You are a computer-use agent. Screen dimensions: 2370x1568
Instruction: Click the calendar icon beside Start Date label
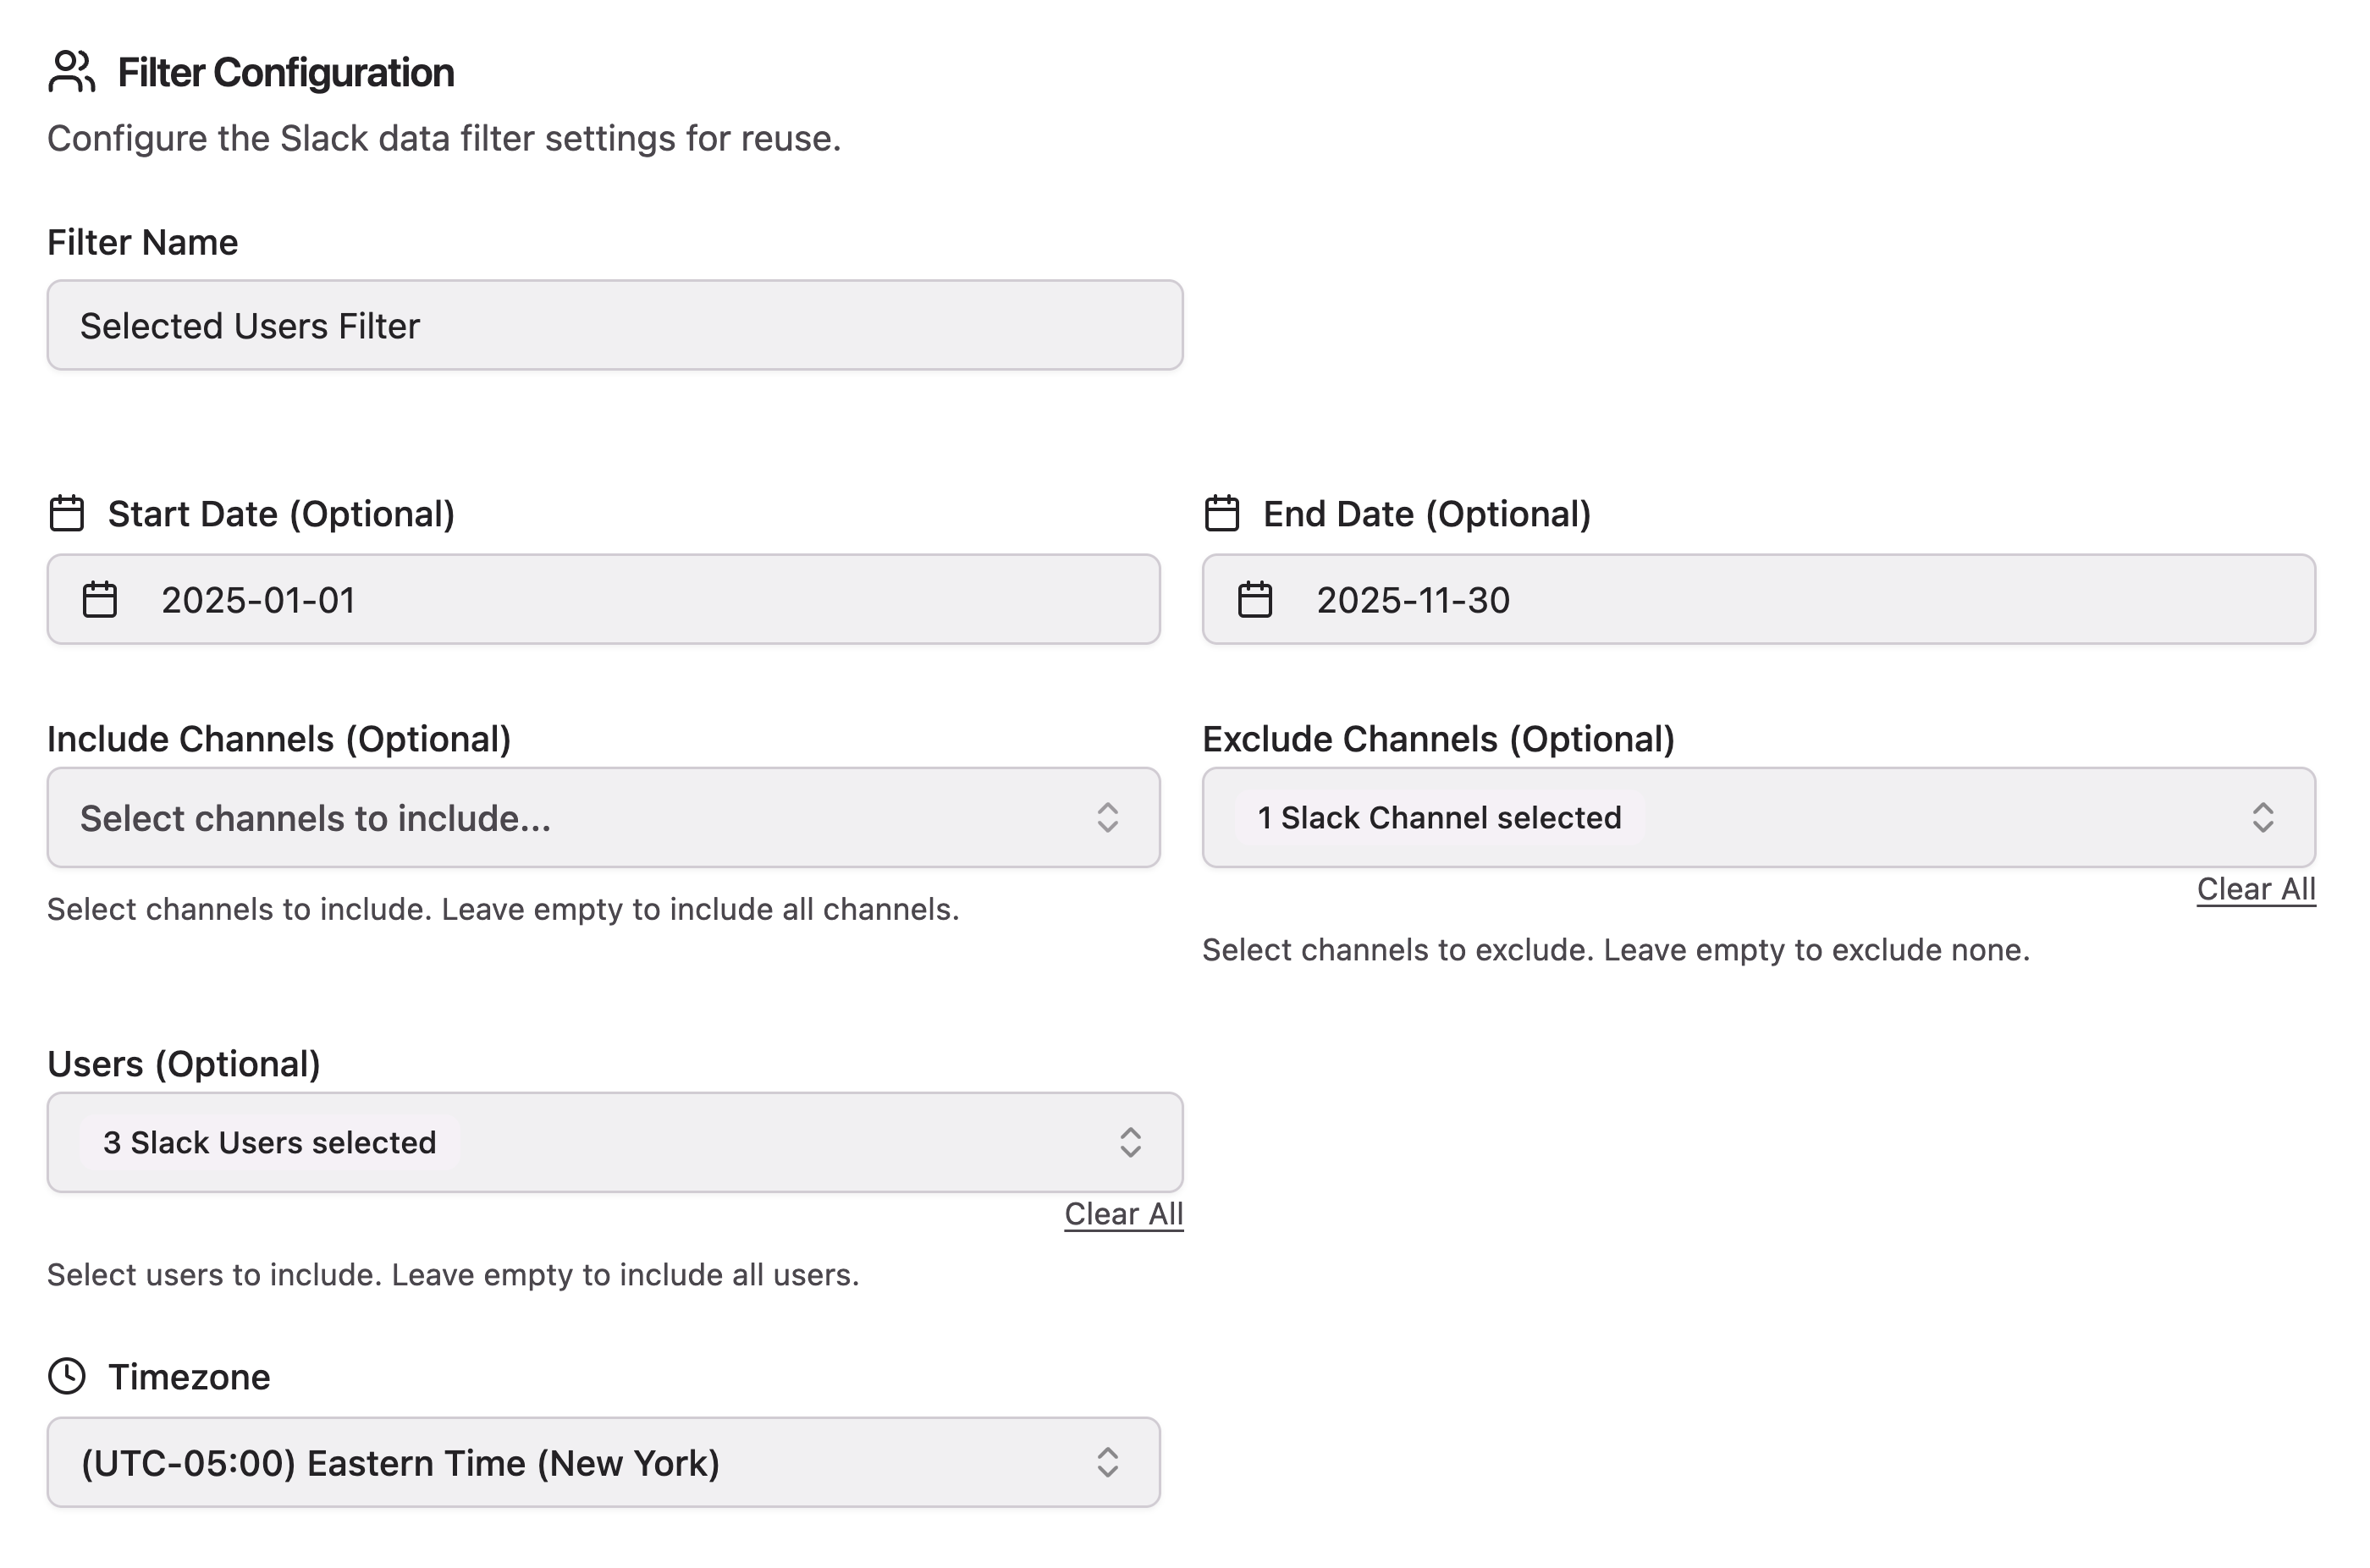67,513
